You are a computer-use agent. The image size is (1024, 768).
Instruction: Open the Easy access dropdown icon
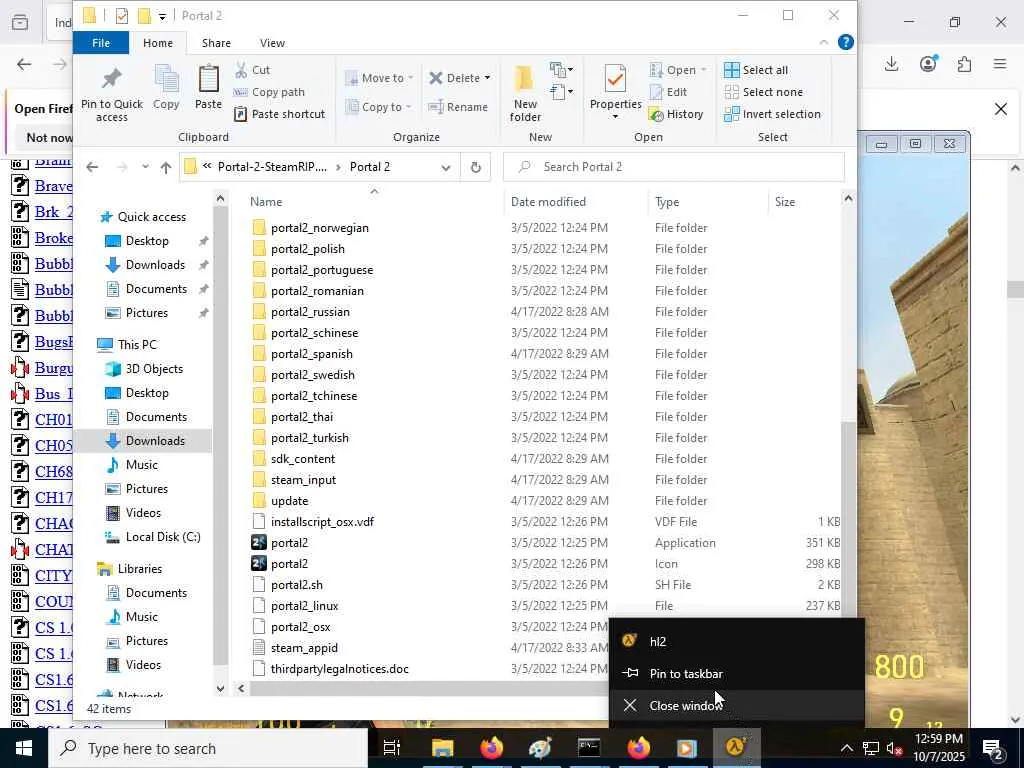(x=561, y=91)
